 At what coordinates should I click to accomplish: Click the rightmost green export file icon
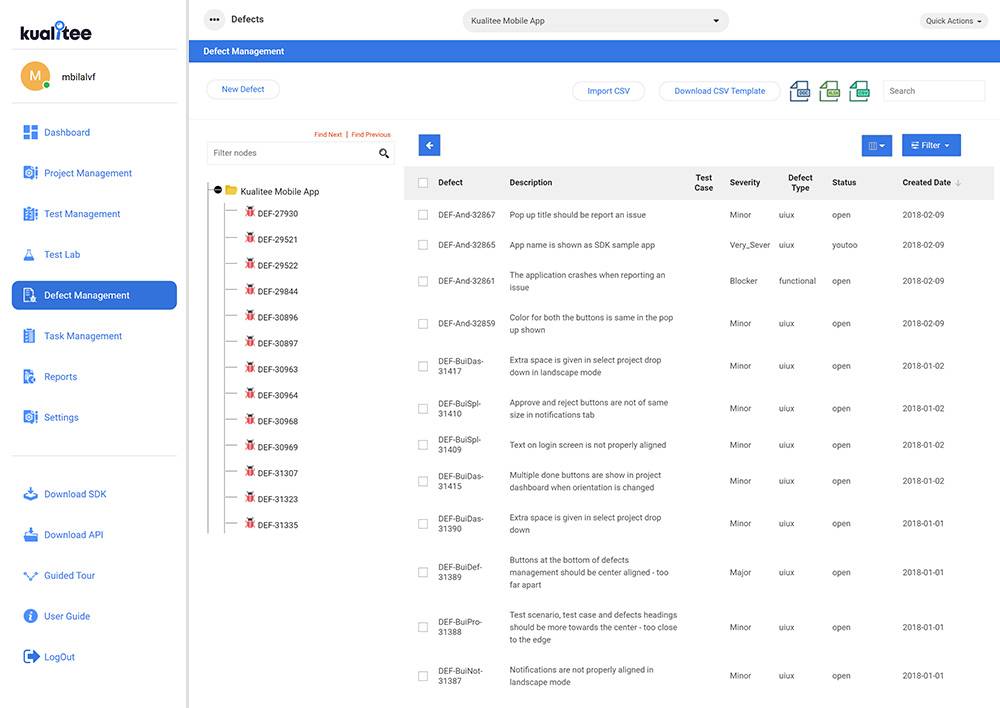coord(859,91)
